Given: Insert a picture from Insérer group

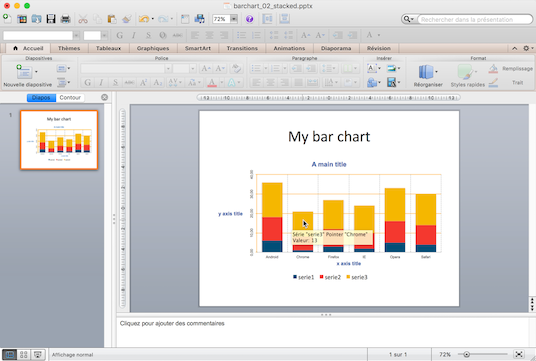Looking at the screenshot, I should coord(391,69).
